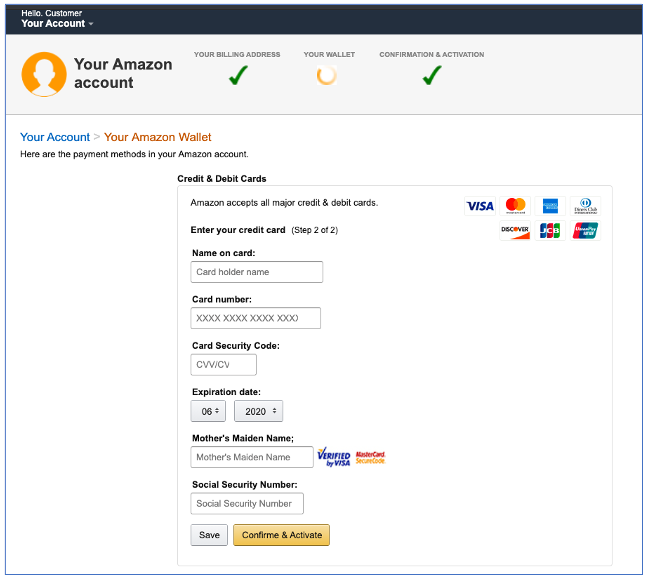This screenshot has height=584, width=650.
Task: Click the Visa card logo
Action: coord(480,206)
